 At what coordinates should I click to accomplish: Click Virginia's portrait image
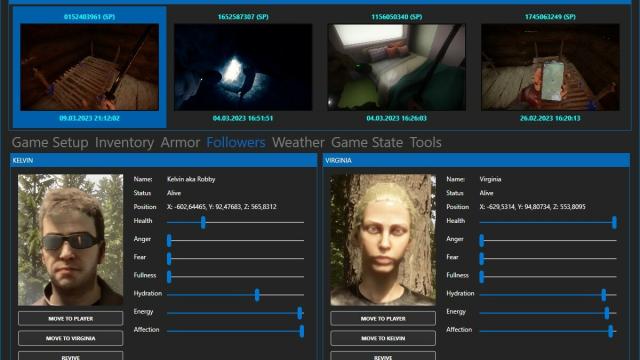pyautogui.click(x=383, y=240)
